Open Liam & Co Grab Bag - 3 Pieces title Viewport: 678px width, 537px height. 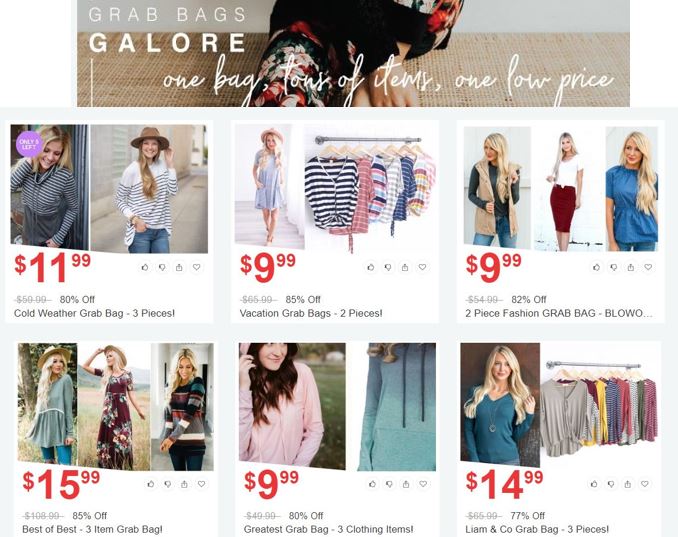point(537,529)
